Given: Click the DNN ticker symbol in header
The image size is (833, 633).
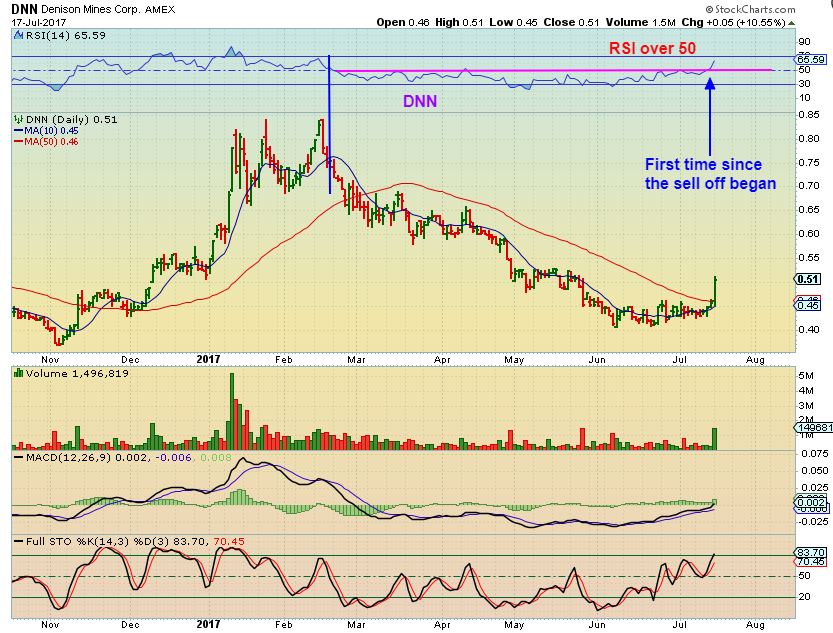Looking at the screenshot, I should pos(24,9).
